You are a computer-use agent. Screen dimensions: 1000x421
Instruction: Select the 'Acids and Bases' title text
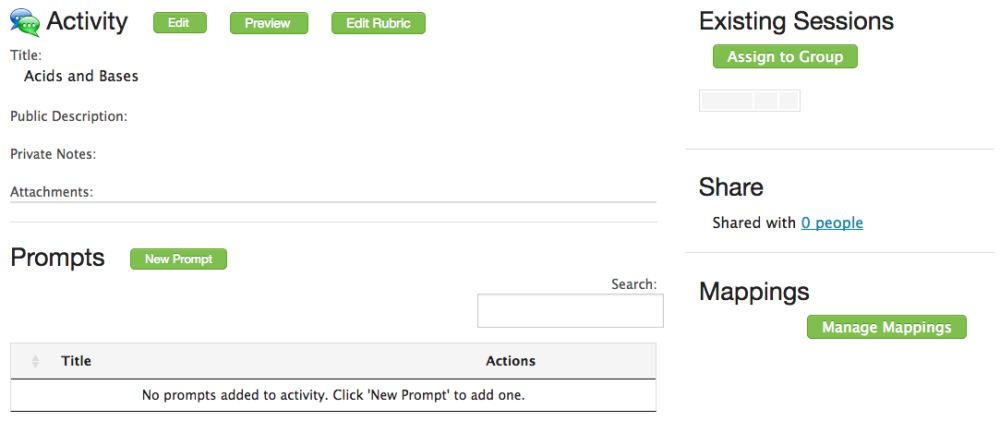81,76
